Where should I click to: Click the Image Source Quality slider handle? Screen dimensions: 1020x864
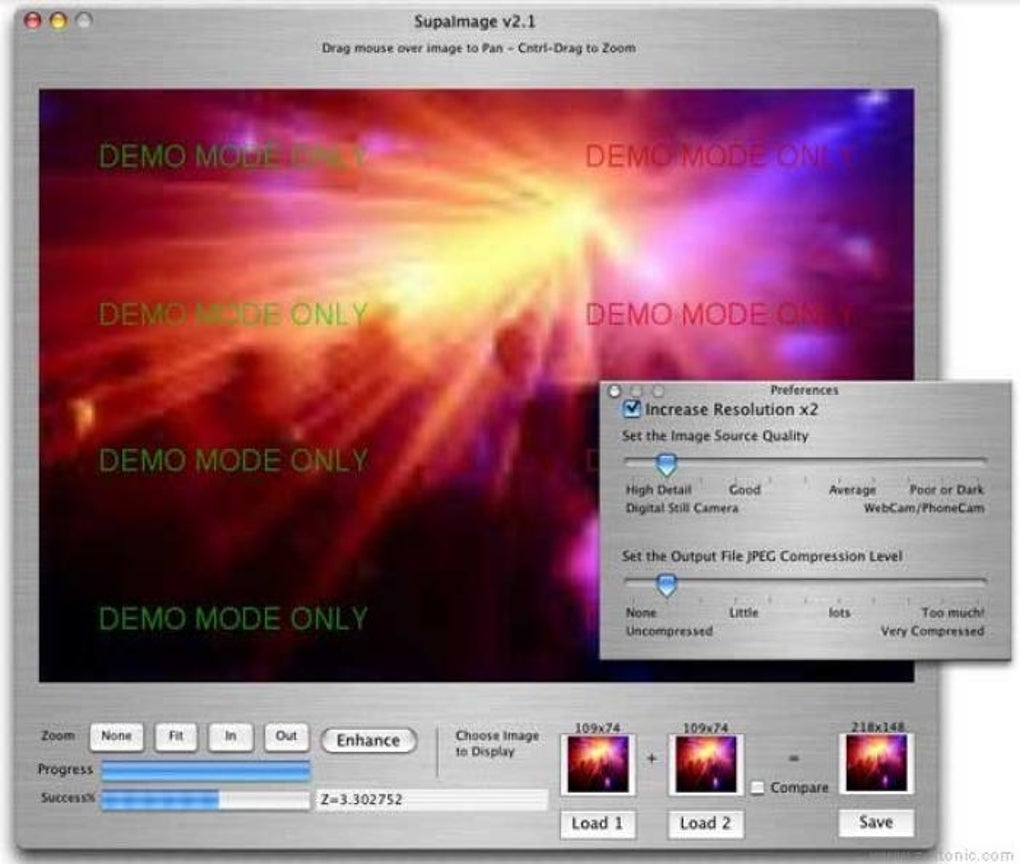(x=666, y=464)
